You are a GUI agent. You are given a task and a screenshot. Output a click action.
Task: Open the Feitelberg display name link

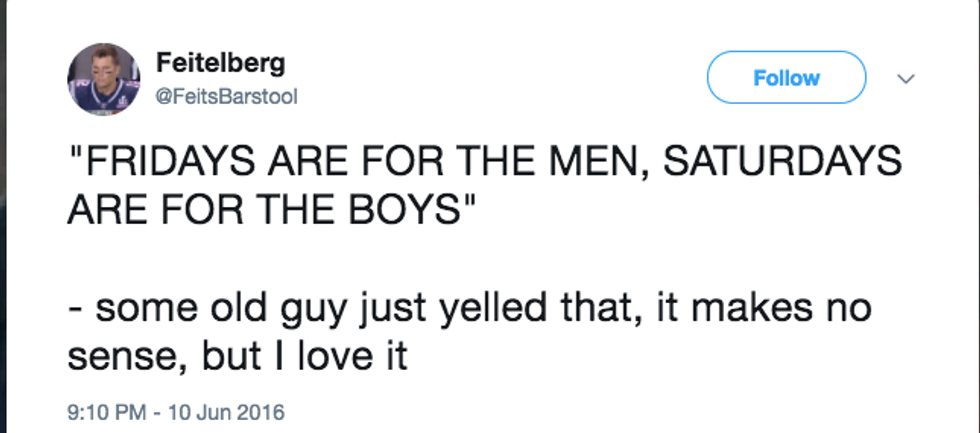tap(220, 63)
